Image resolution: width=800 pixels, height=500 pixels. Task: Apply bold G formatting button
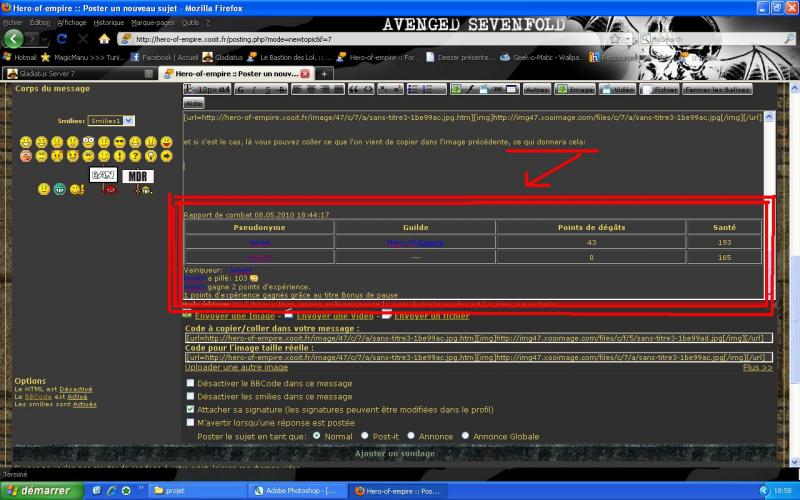pos(241,89)
